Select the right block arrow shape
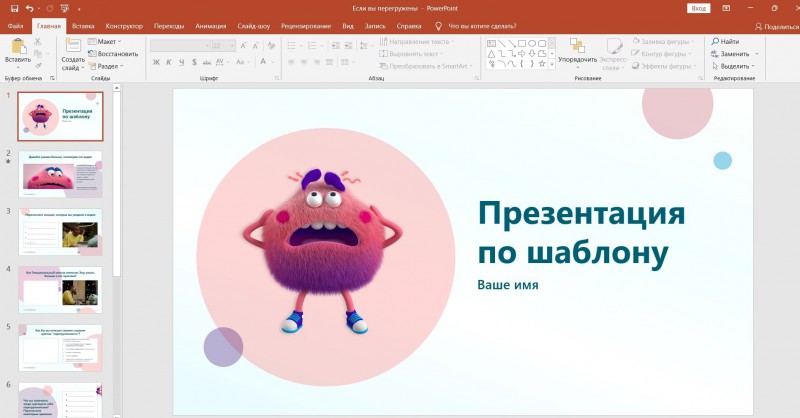The image size is (800, 418). tap(521, 54)
